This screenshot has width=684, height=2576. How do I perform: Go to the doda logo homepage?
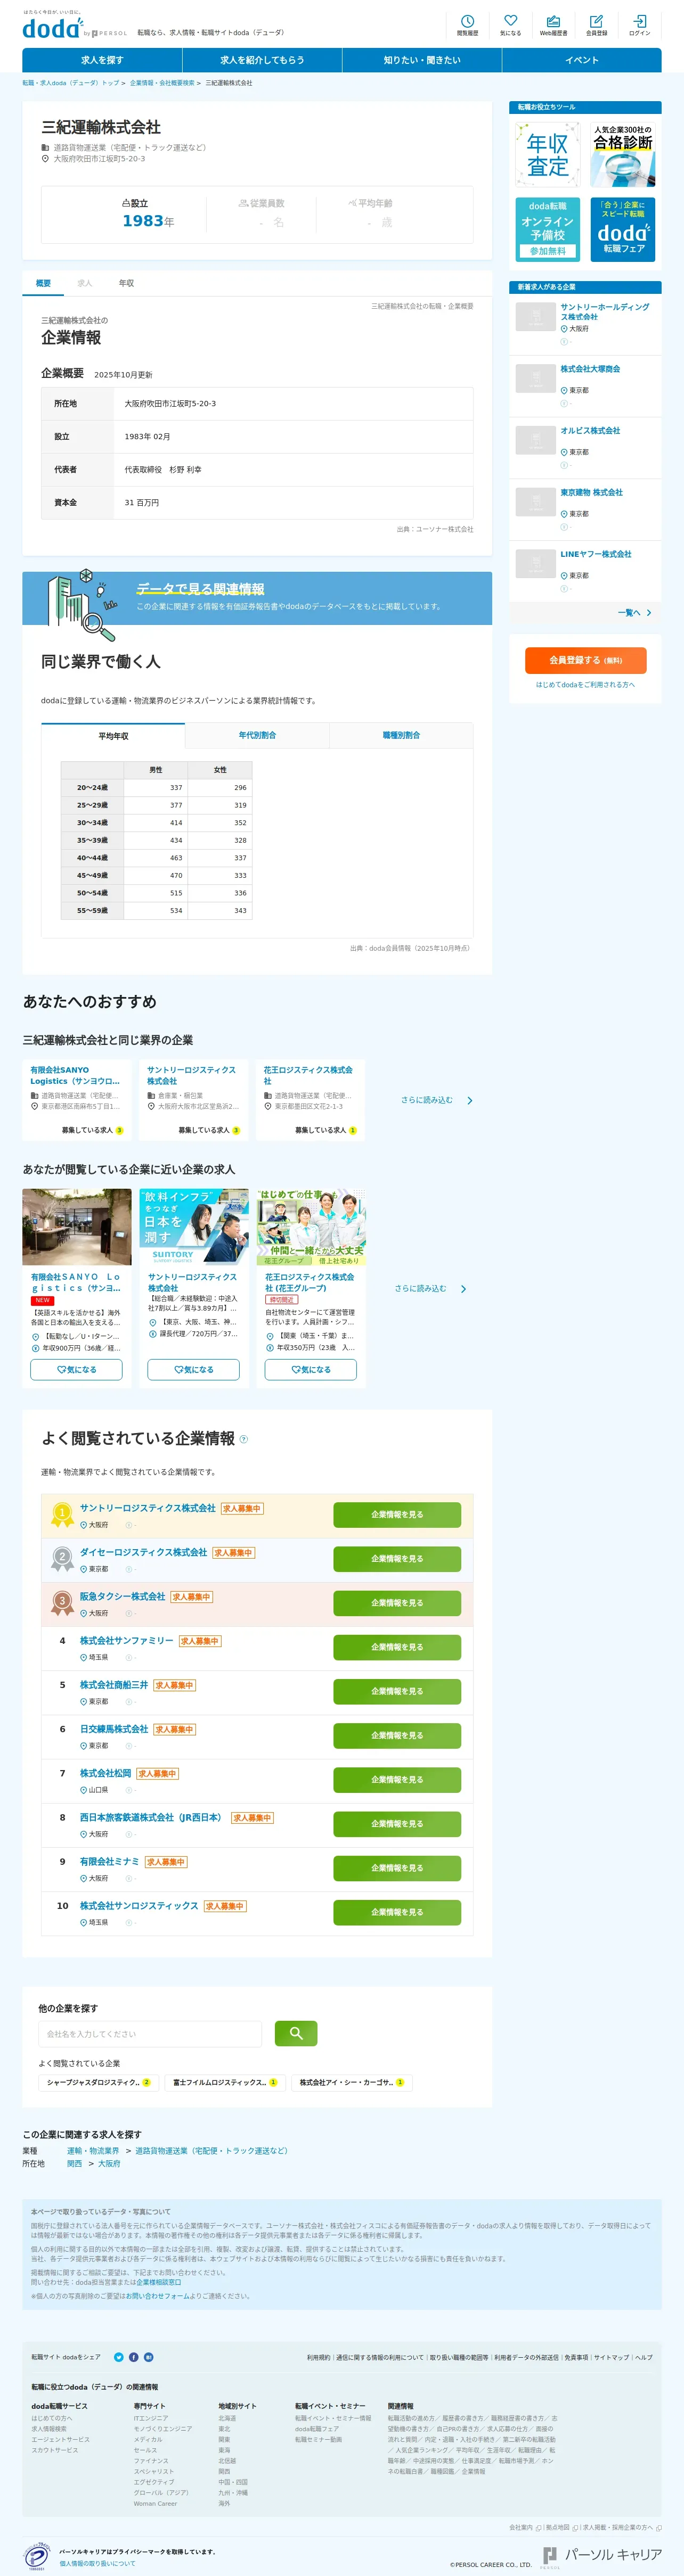coord(54,28)
